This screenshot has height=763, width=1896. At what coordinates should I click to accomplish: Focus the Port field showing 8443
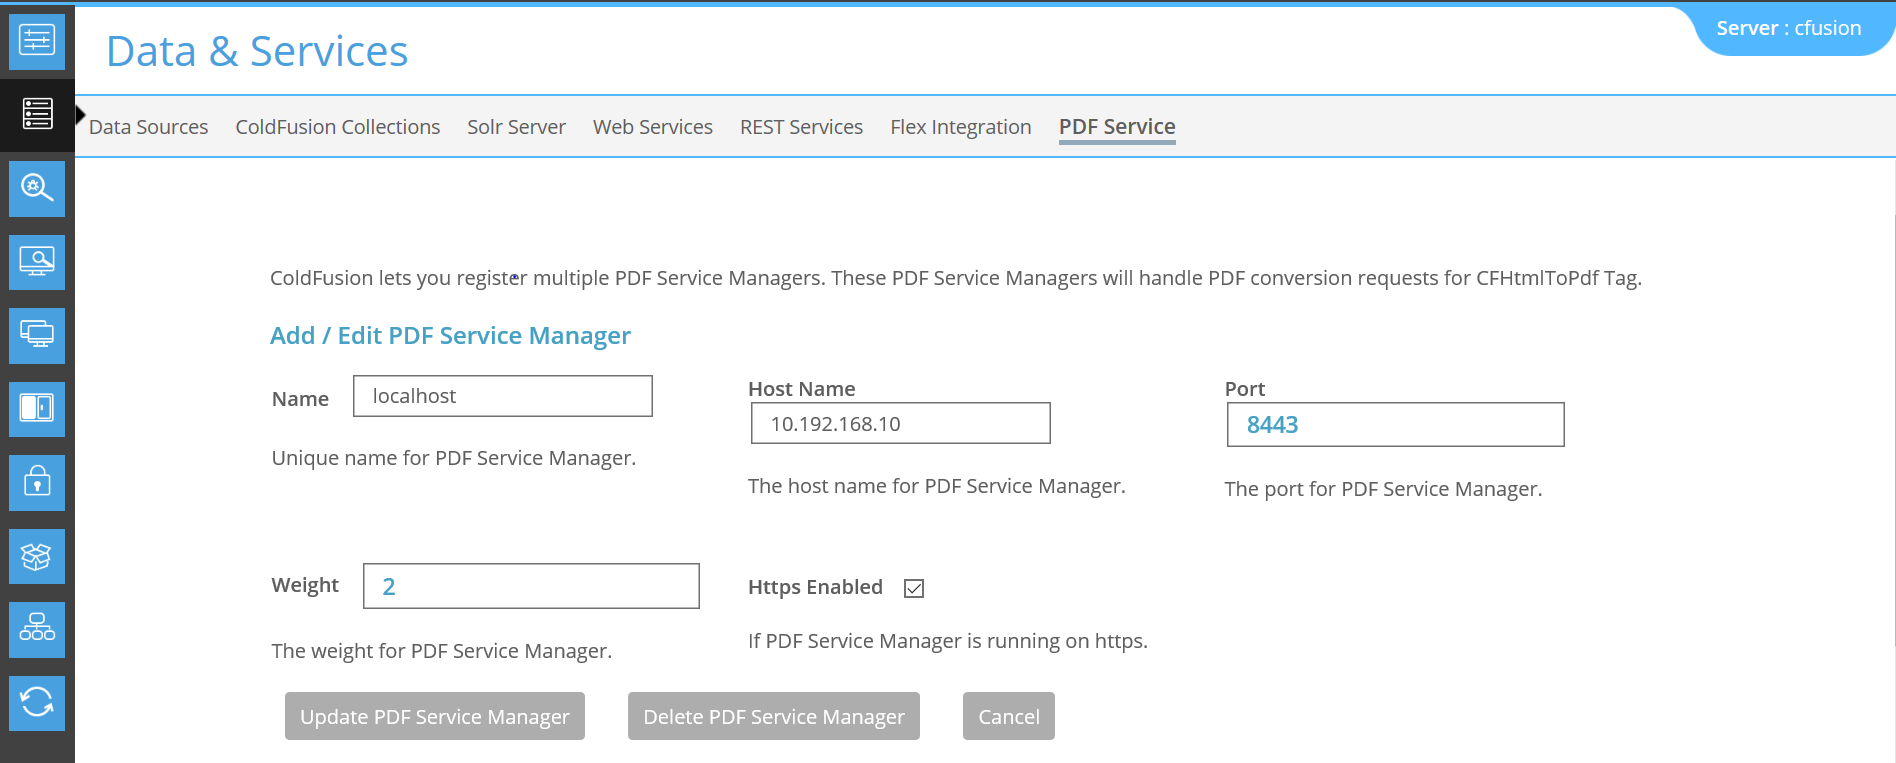[1395, 425]
